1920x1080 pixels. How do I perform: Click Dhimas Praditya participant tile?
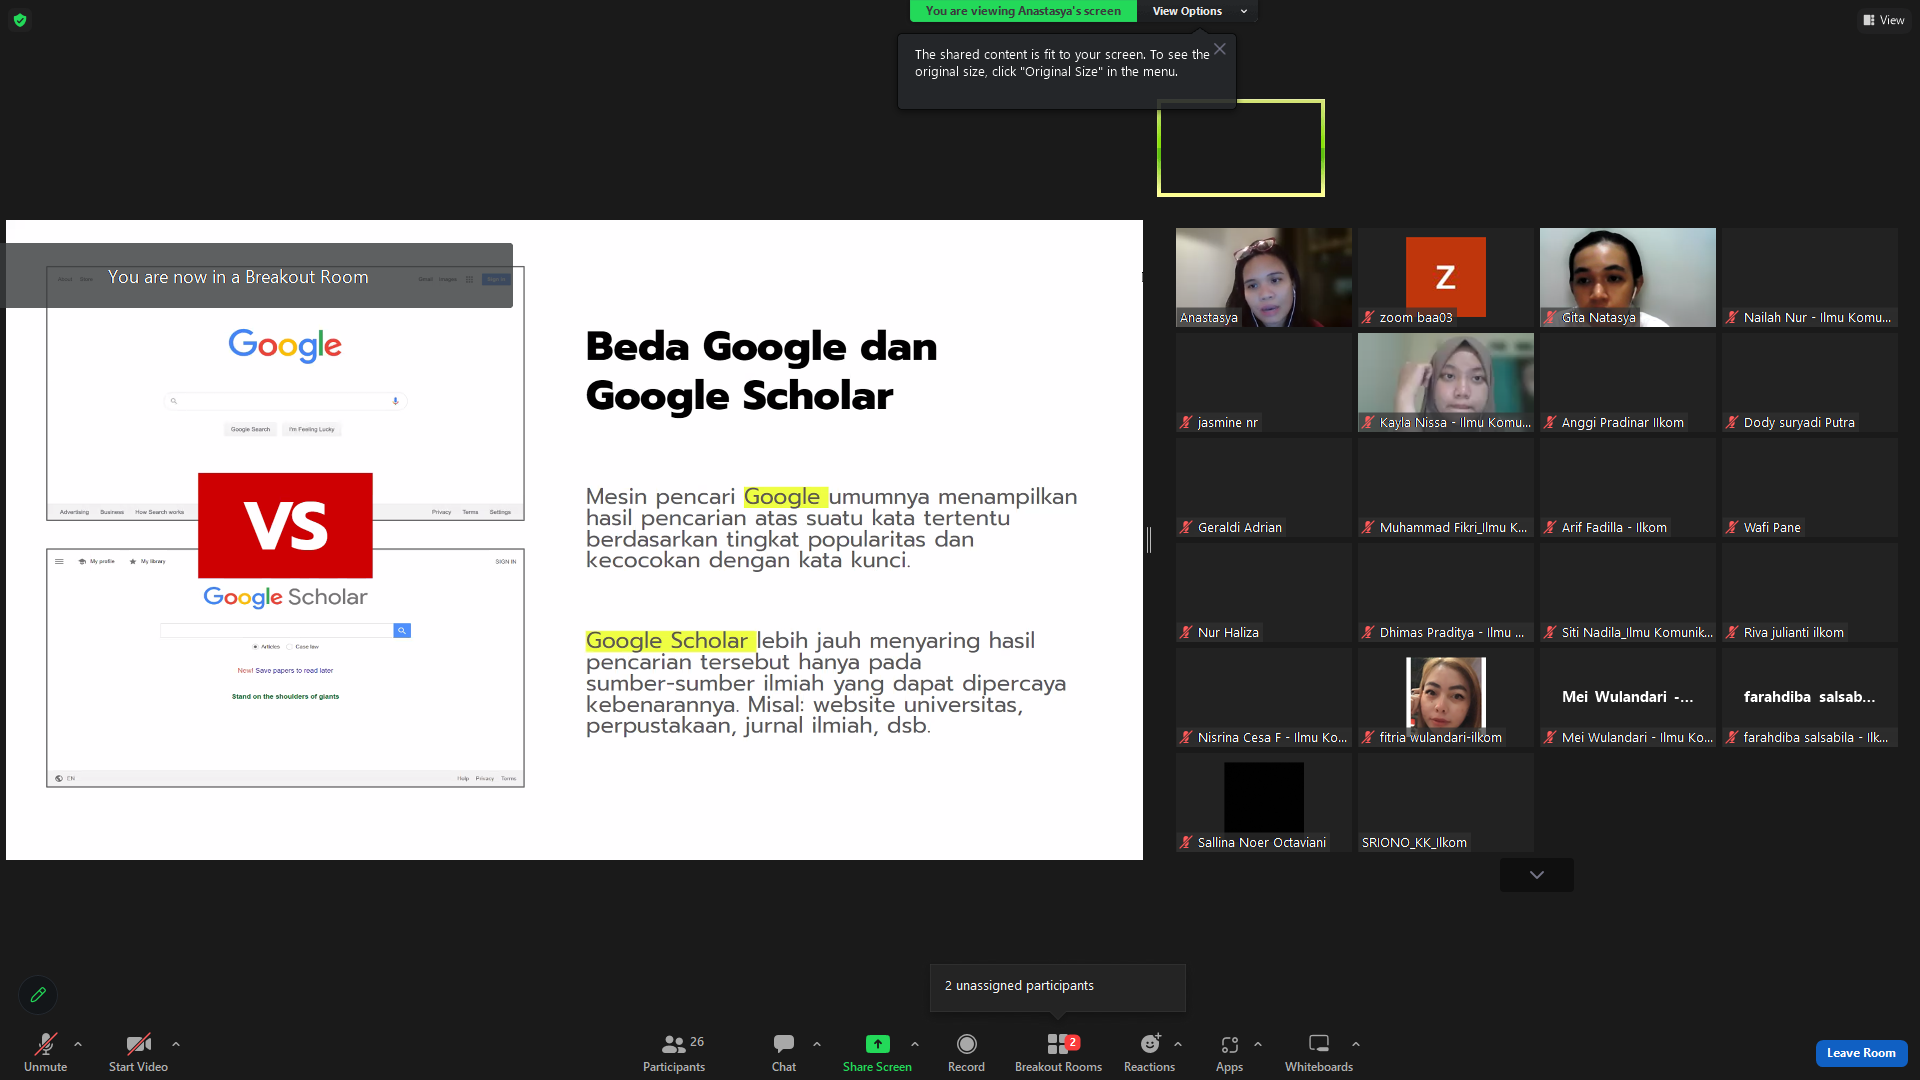[x=1446, y=592]
